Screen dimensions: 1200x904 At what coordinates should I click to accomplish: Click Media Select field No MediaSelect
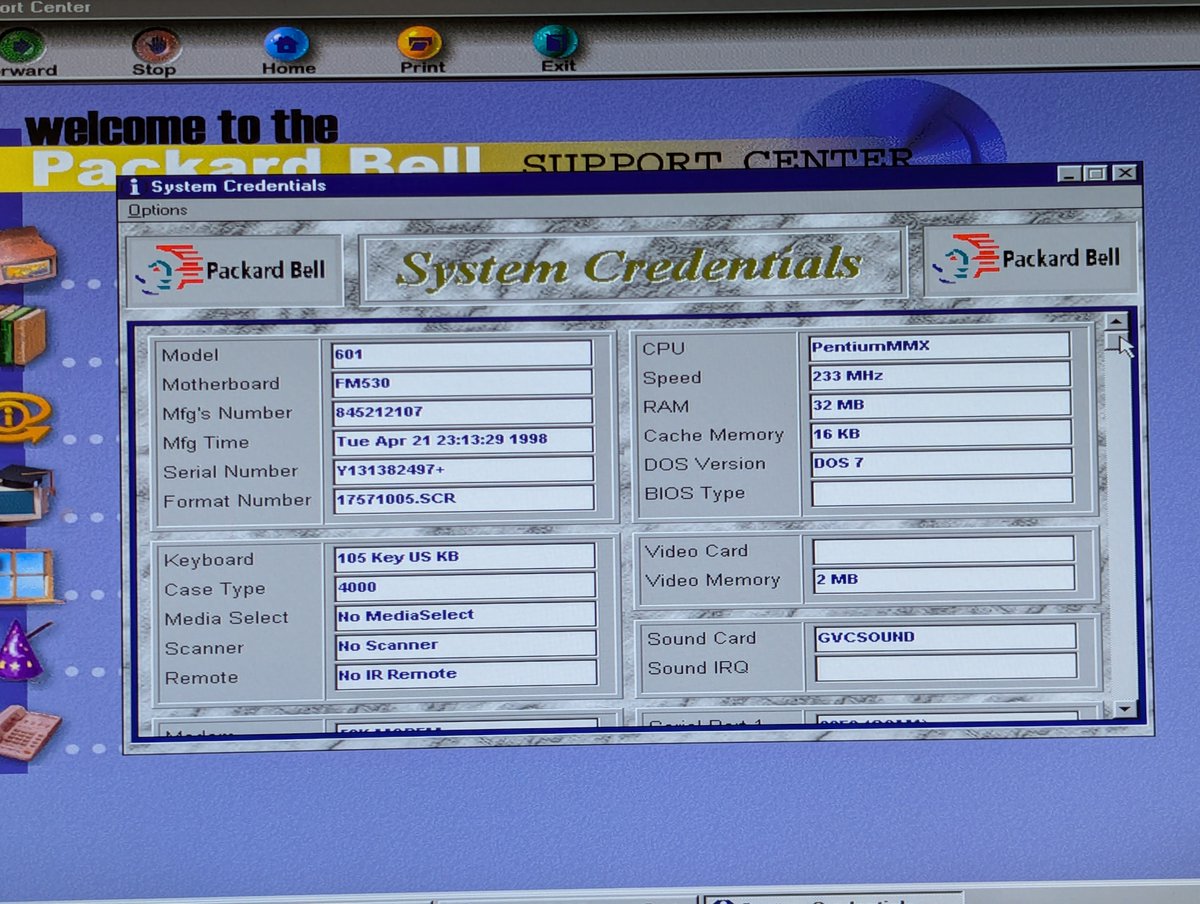[466, 615]
